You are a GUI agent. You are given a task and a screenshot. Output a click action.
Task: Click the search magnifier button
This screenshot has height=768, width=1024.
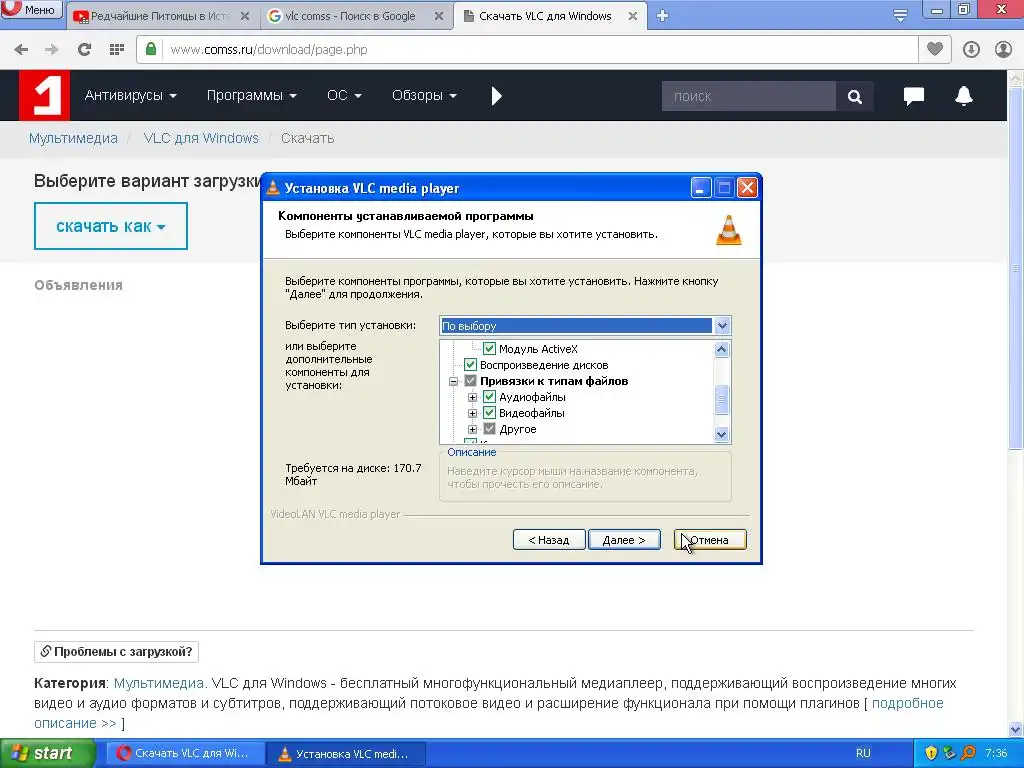[x=854, y=97]
